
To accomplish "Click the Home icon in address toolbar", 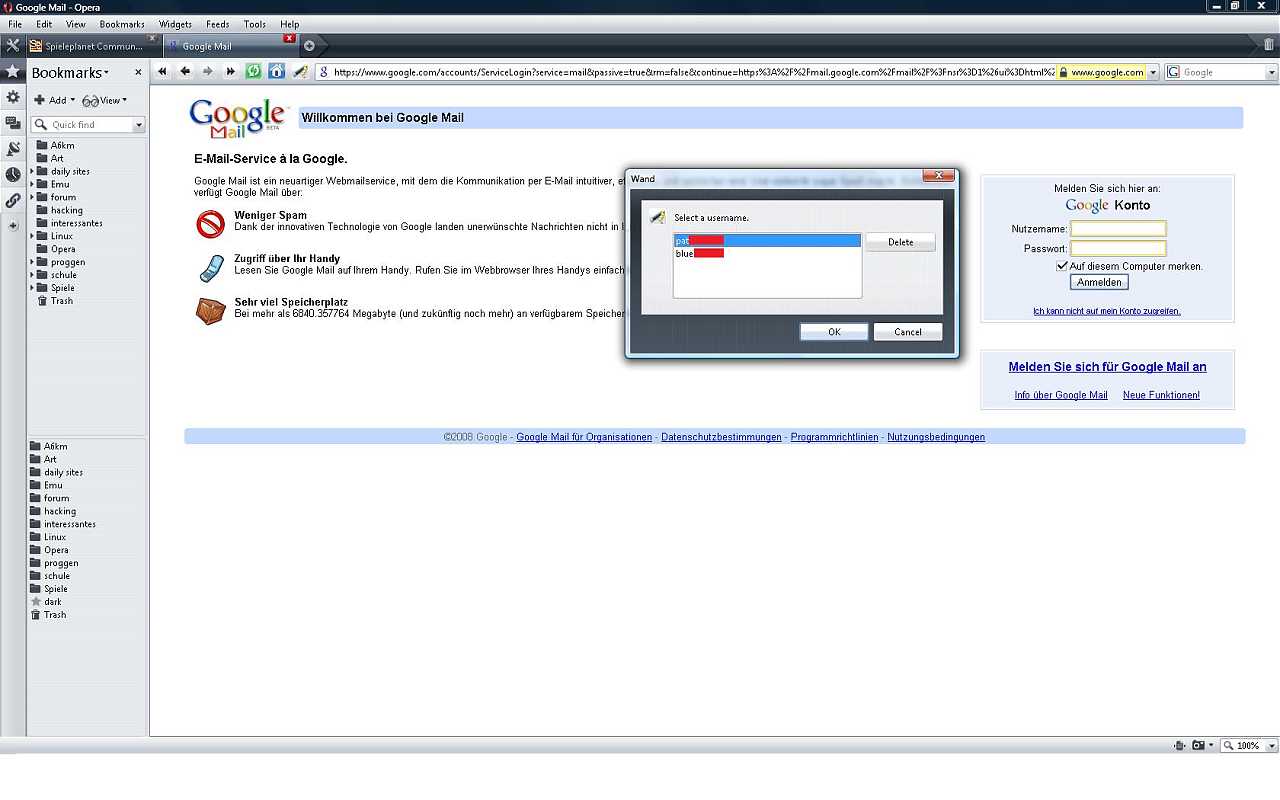I will 276,72.
